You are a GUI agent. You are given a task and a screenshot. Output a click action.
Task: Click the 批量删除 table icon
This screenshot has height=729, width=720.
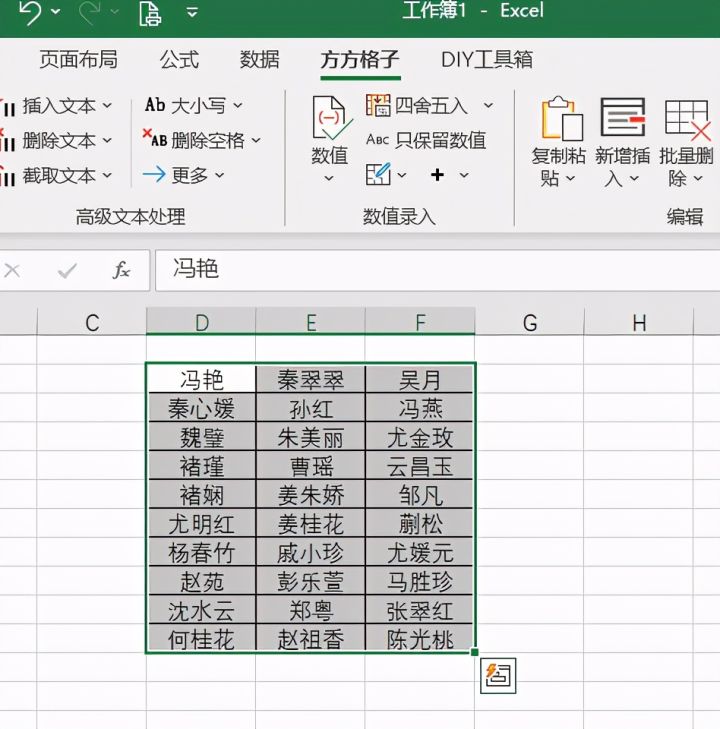click(687, 120)
